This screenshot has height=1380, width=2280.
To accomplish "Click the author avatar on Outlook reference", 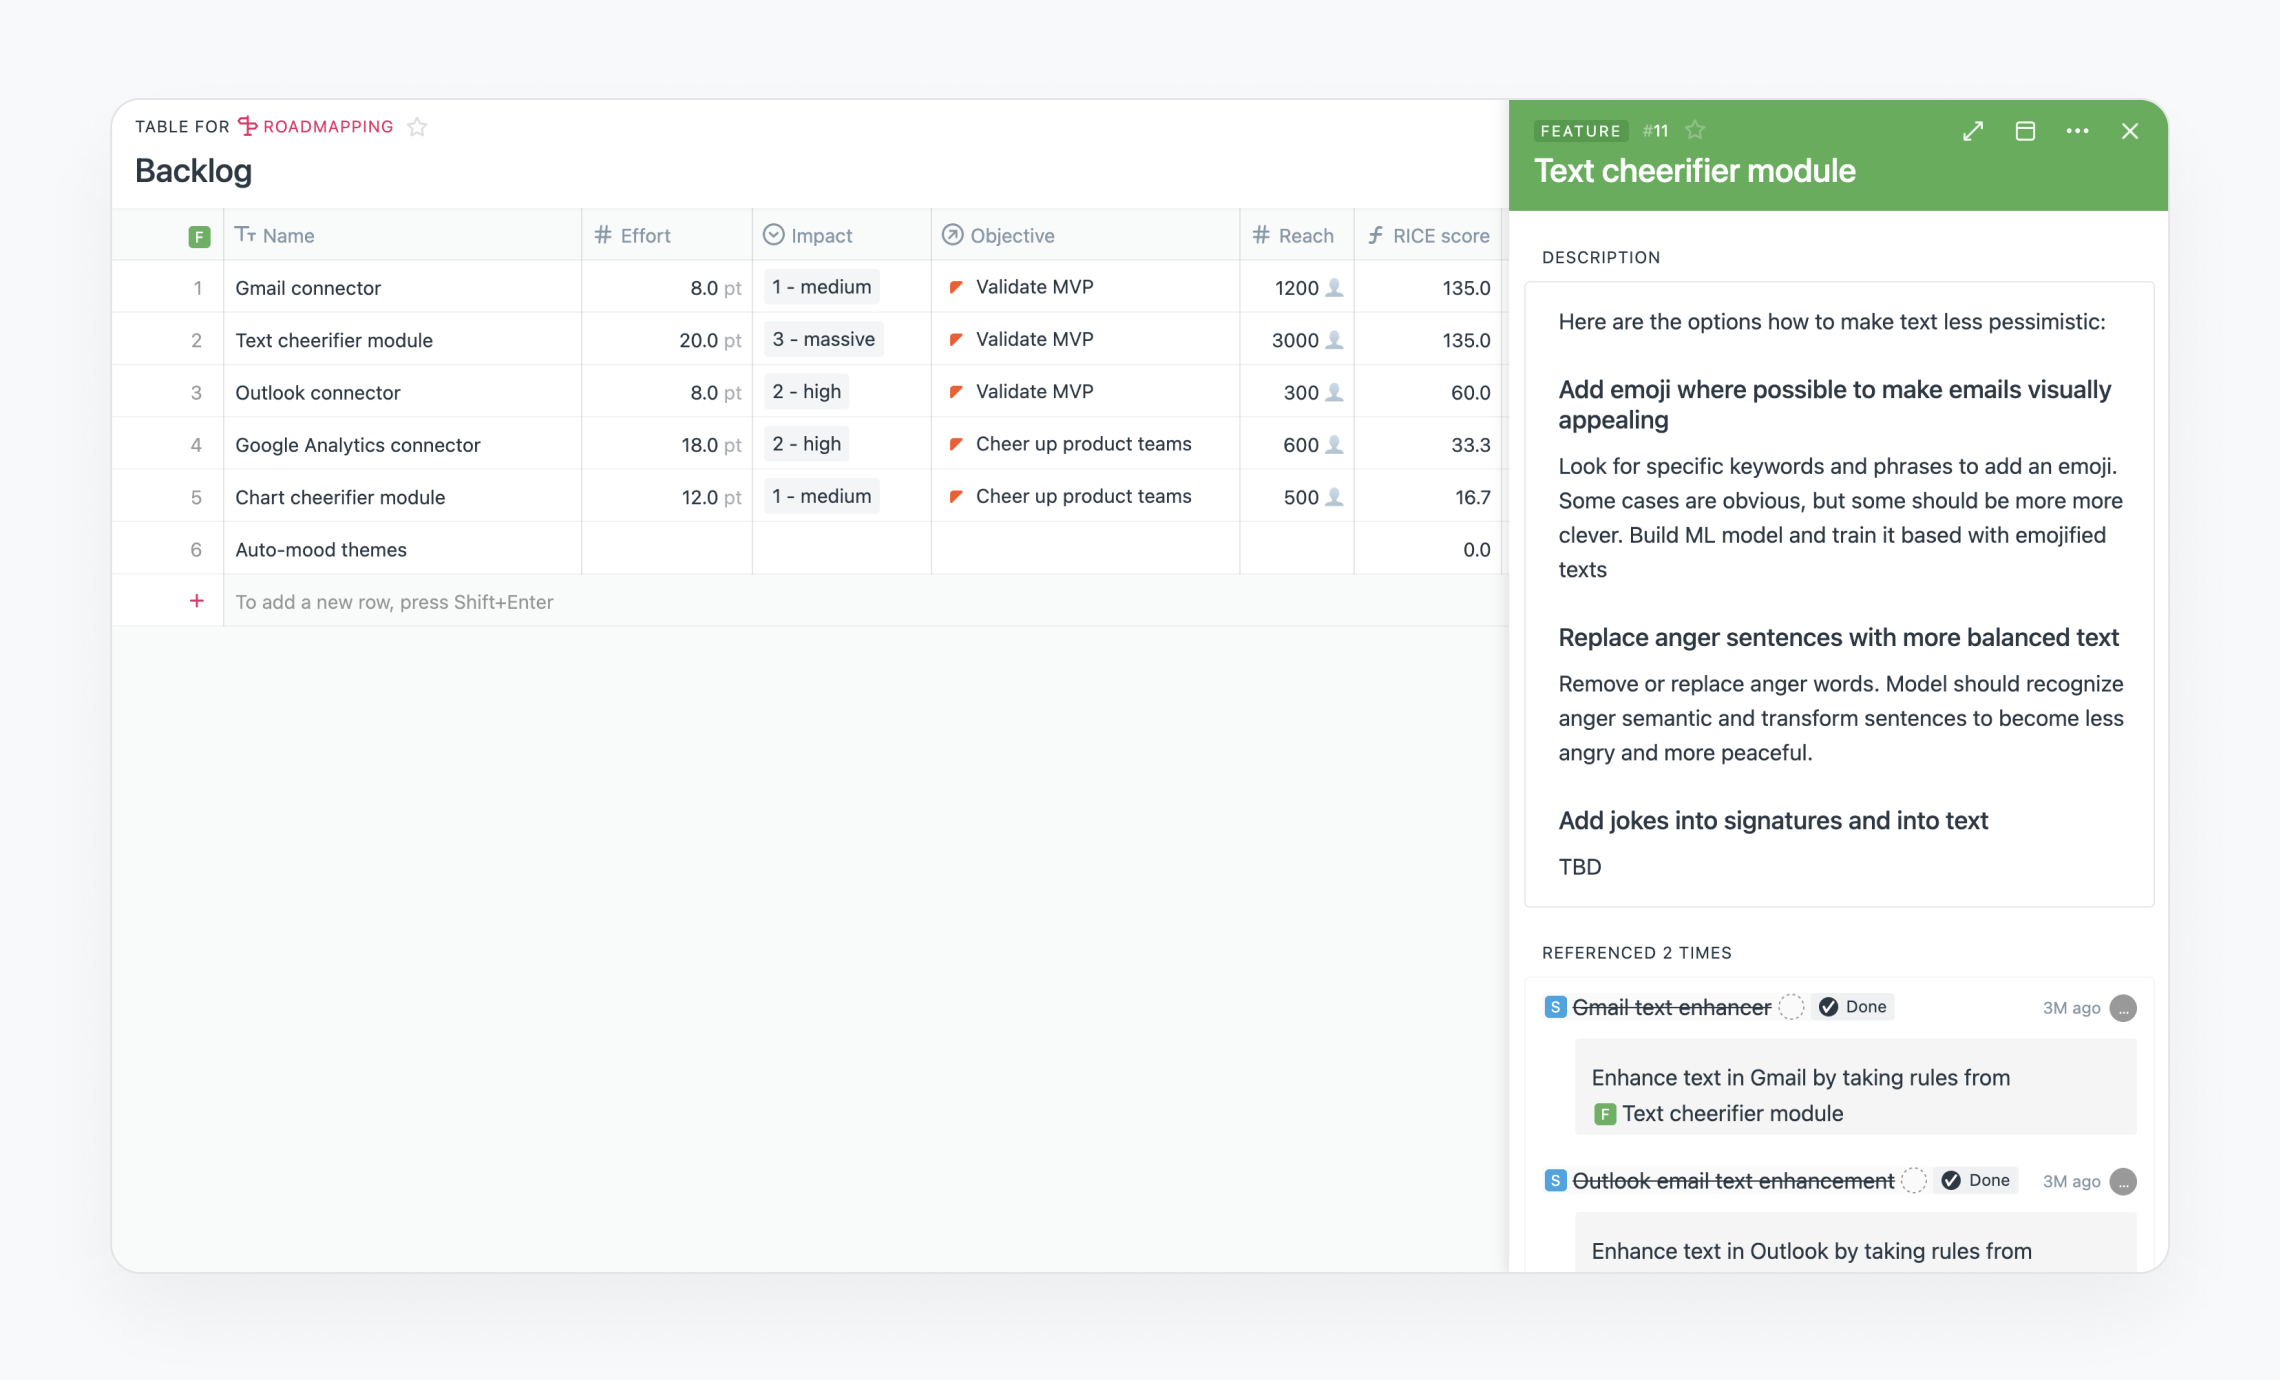I will pos(2123,1182).
